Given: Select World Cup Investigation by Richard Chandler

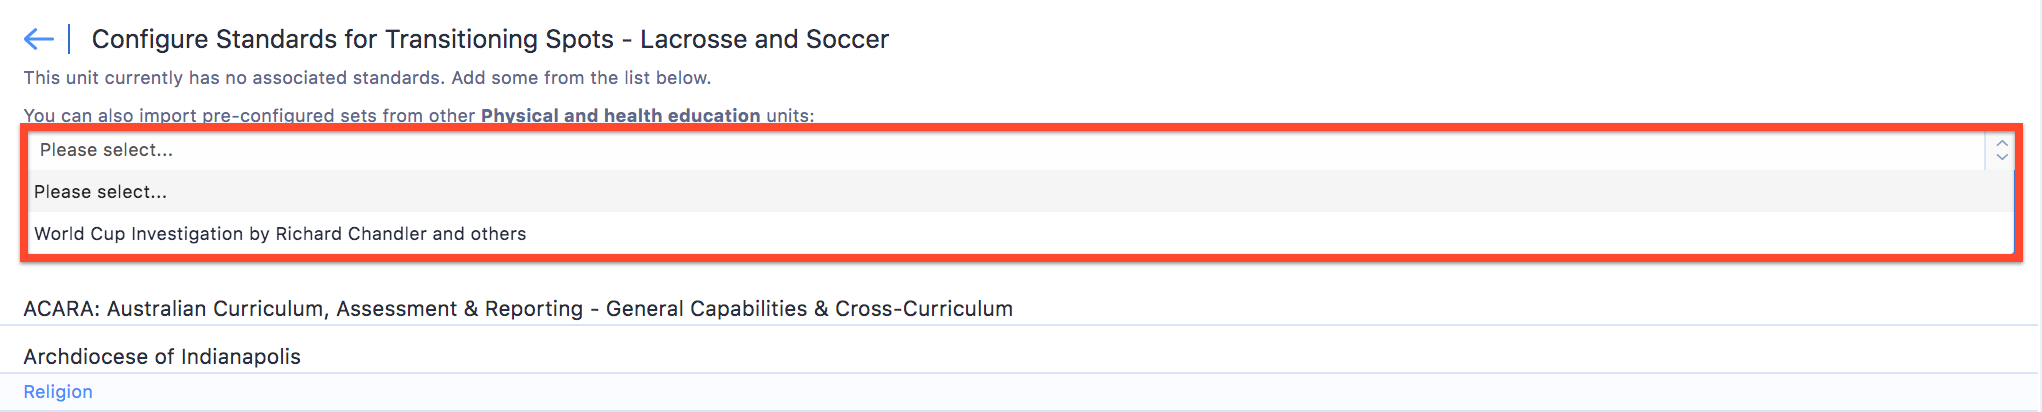Looking at the screenshot, I should coord(280,234).
